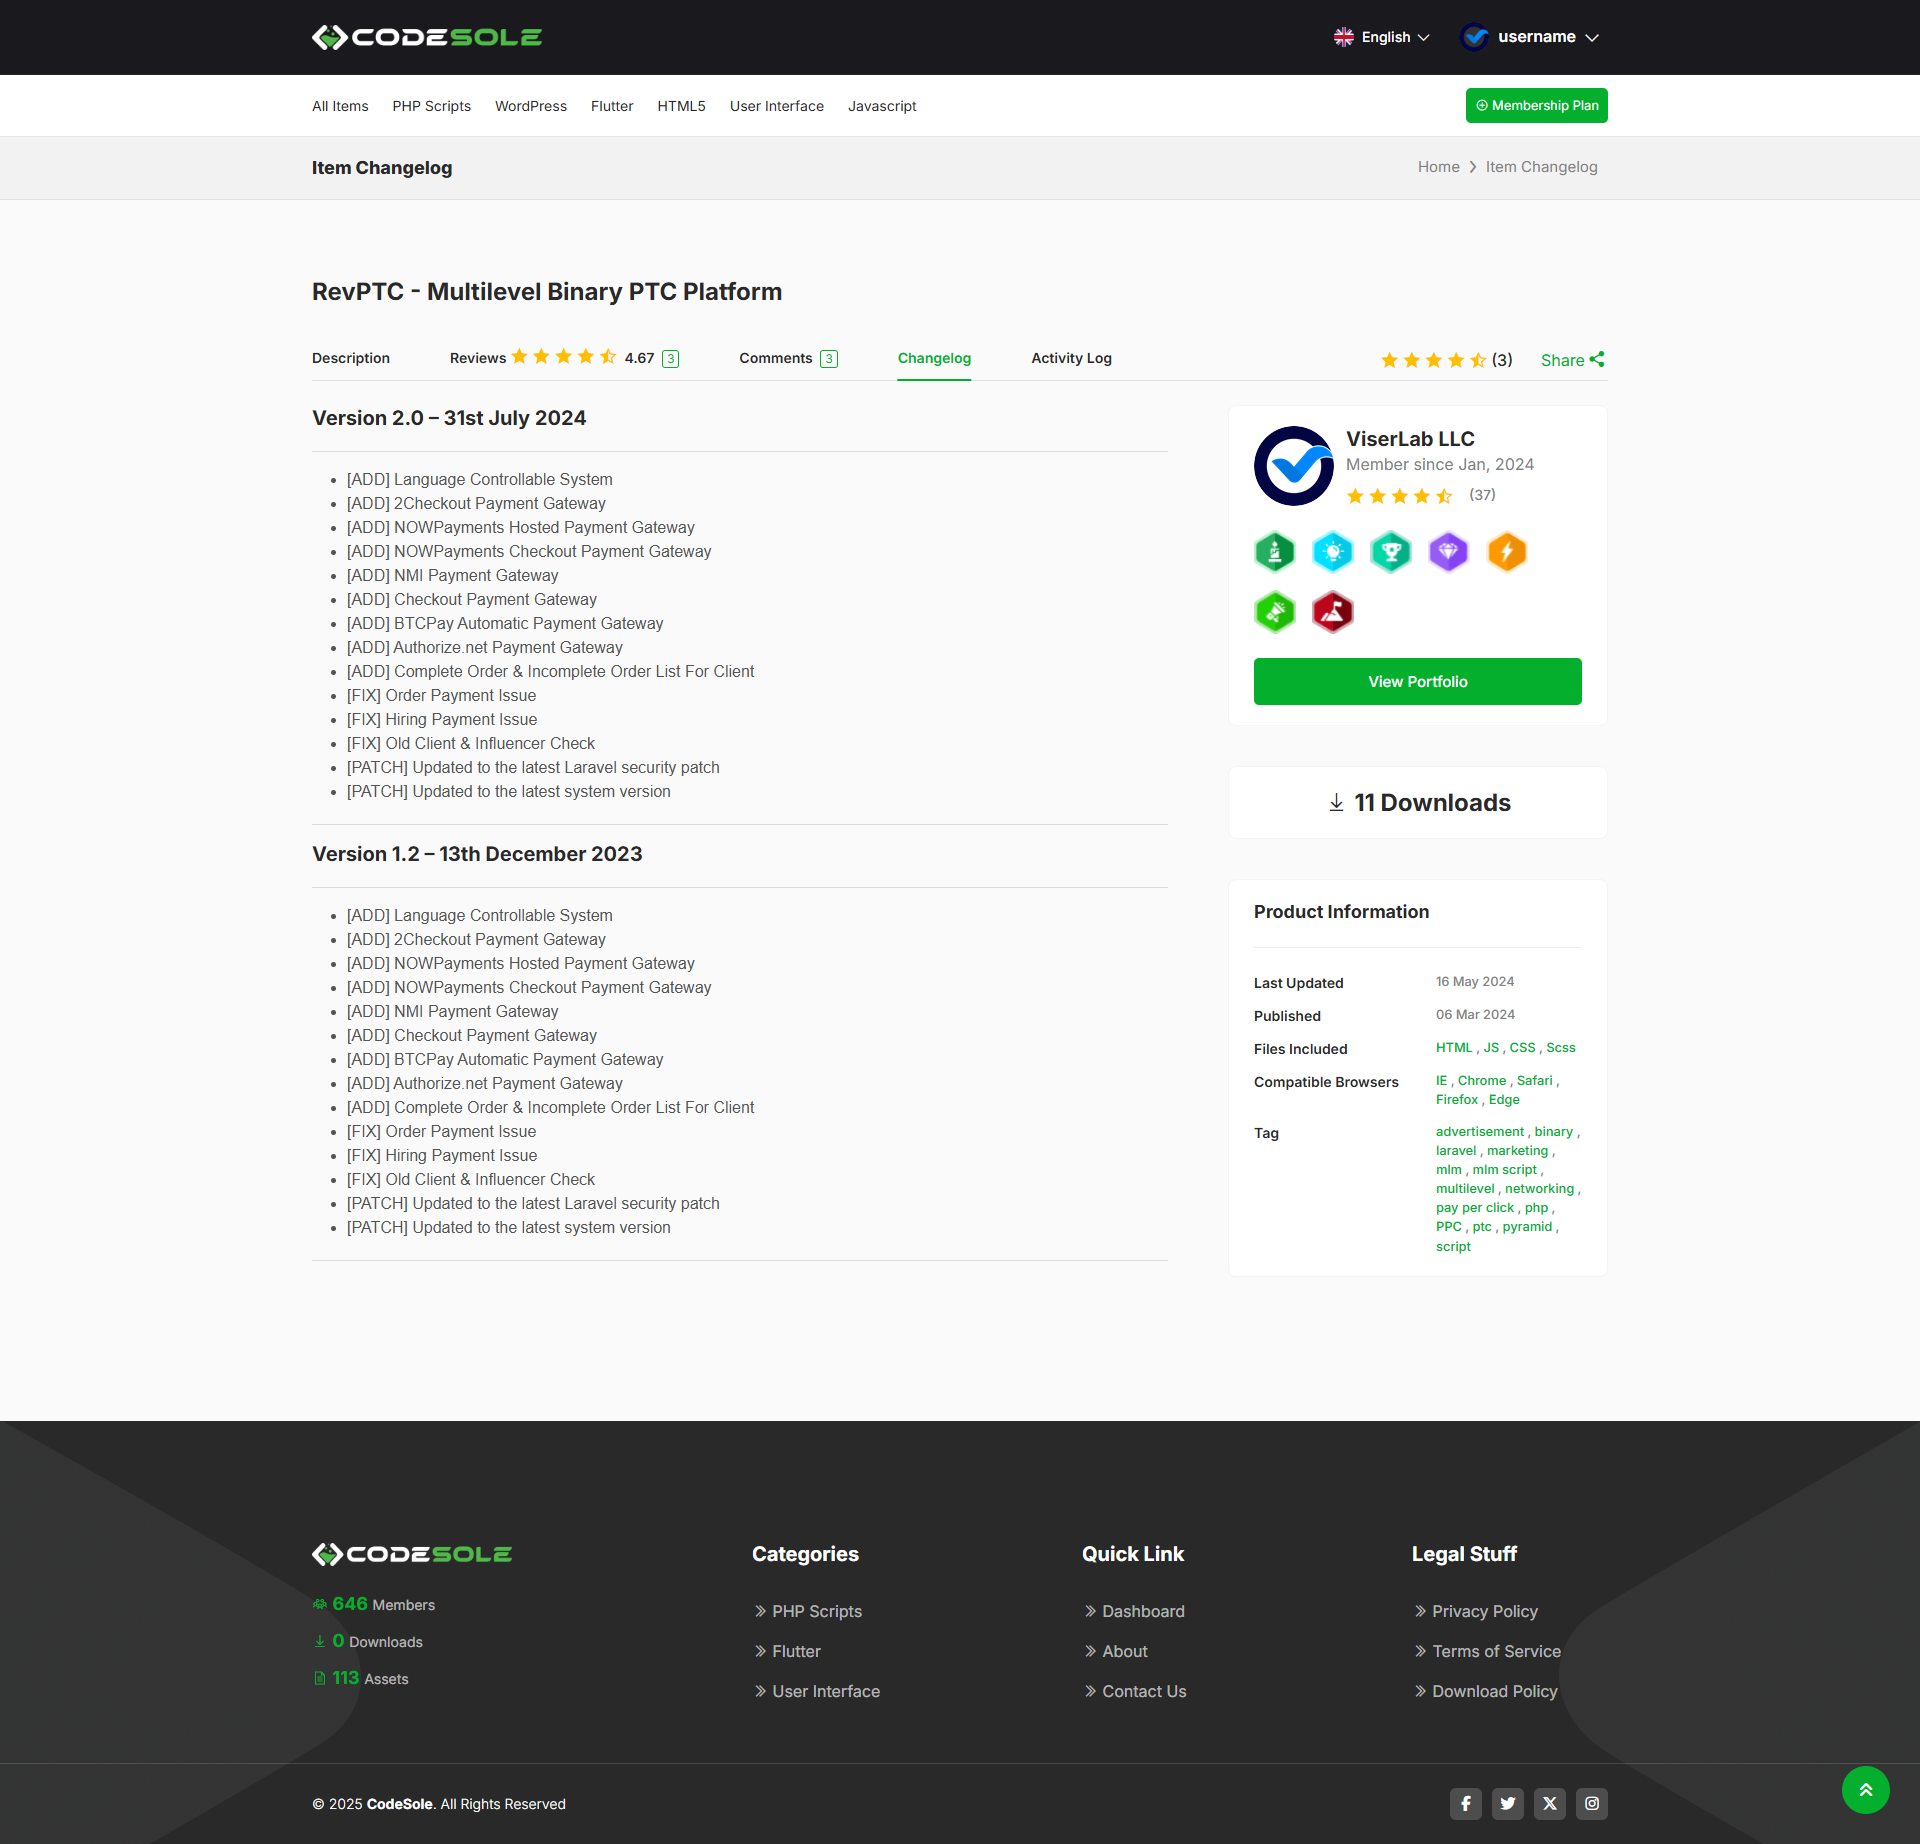Screen dimensions: 1920x1844
Task: Select the Comments tab
Action: click(775, 358)
